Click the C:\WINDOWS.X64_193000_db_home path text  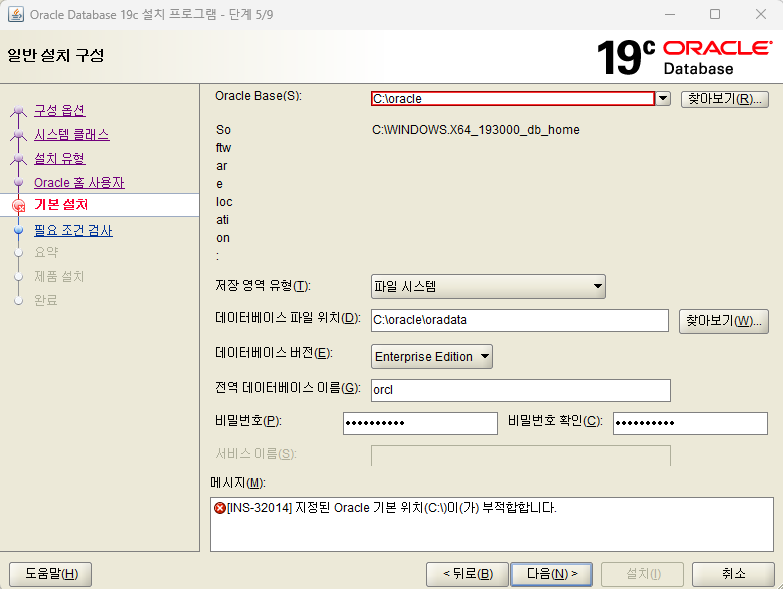coord(475,130)
